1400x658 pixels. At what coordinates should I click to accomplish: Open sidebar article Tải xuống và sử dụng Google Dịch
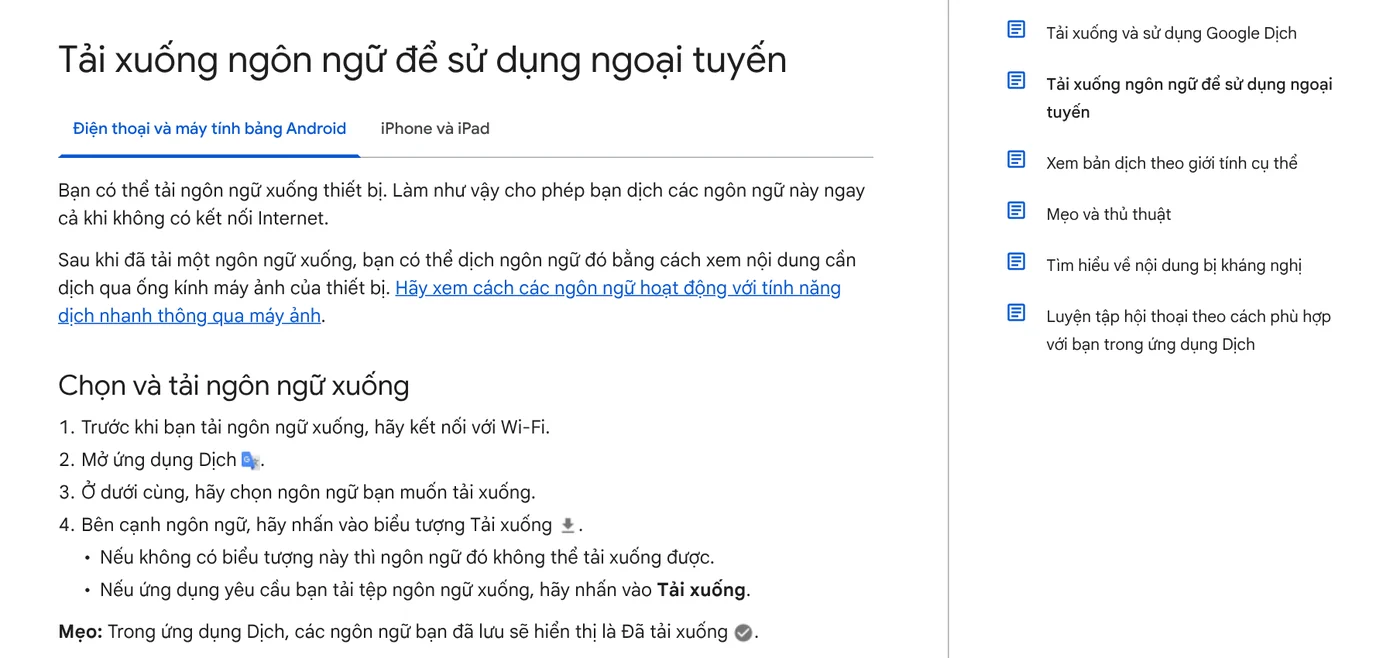pyautogui.click(x=1171, y=33)
